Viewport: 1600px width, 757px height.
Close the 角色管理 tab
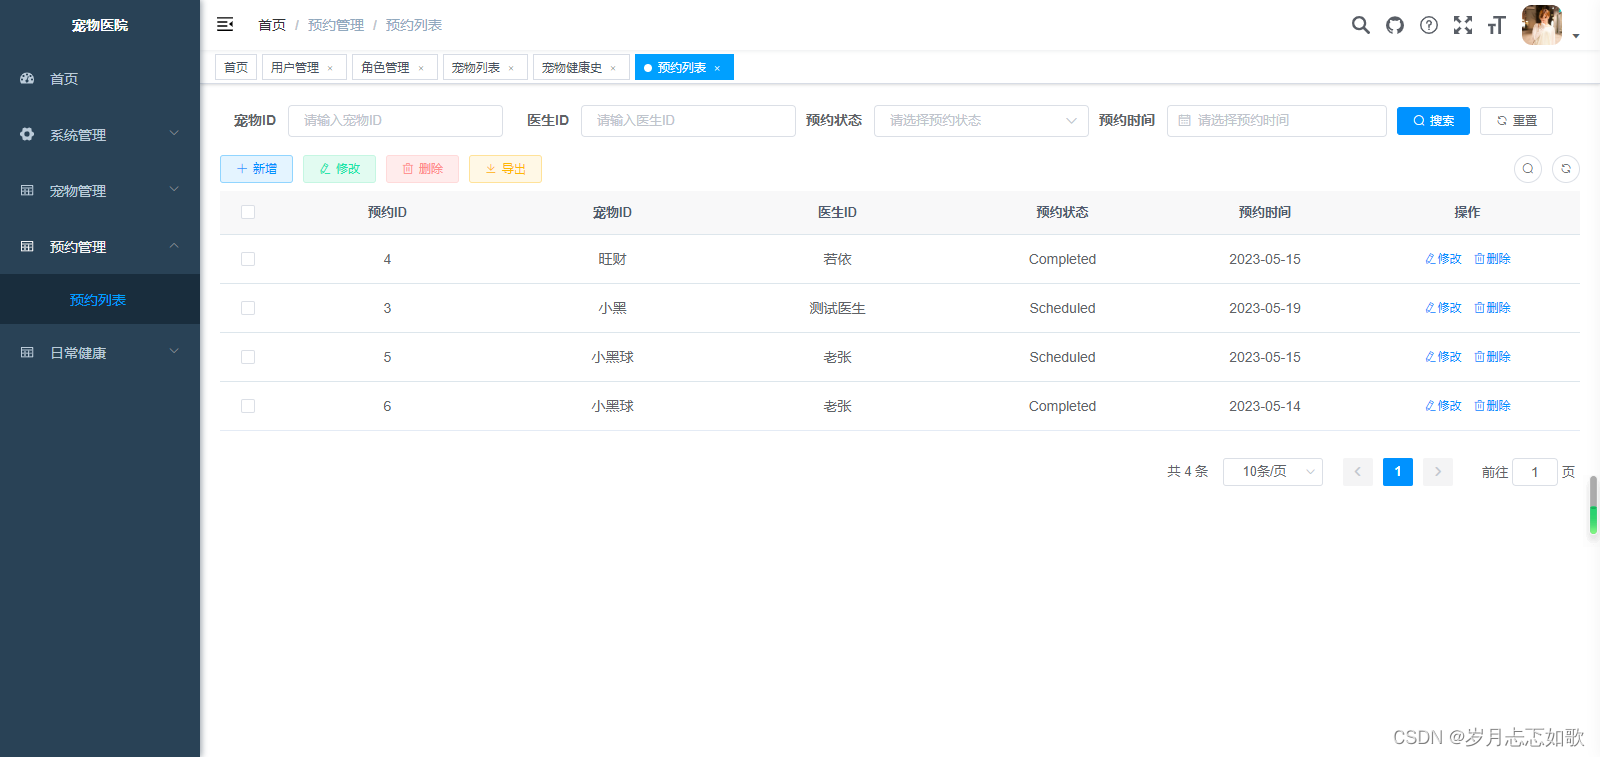pyautogui.click(x=421, y=68)
